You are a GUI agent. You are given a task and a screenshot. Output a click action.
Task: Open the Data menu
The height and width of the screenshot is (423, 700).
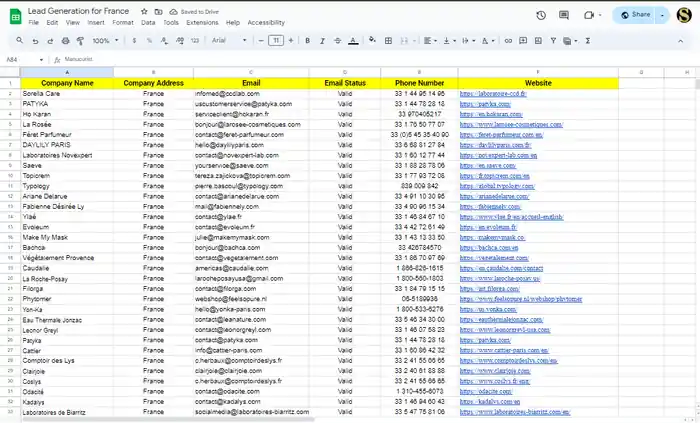(148, 22)
